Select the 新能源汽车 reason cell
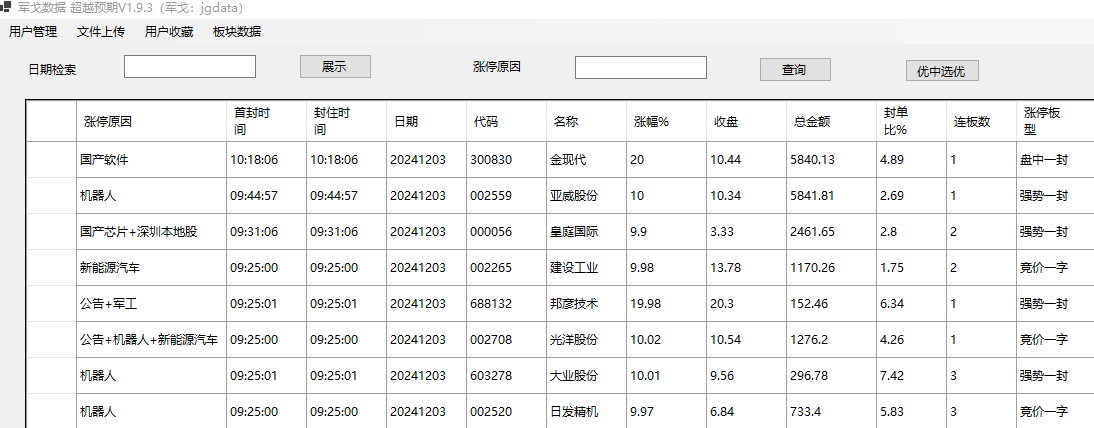The height and width of the screenshot is (428, 1094). click(151, 268)
